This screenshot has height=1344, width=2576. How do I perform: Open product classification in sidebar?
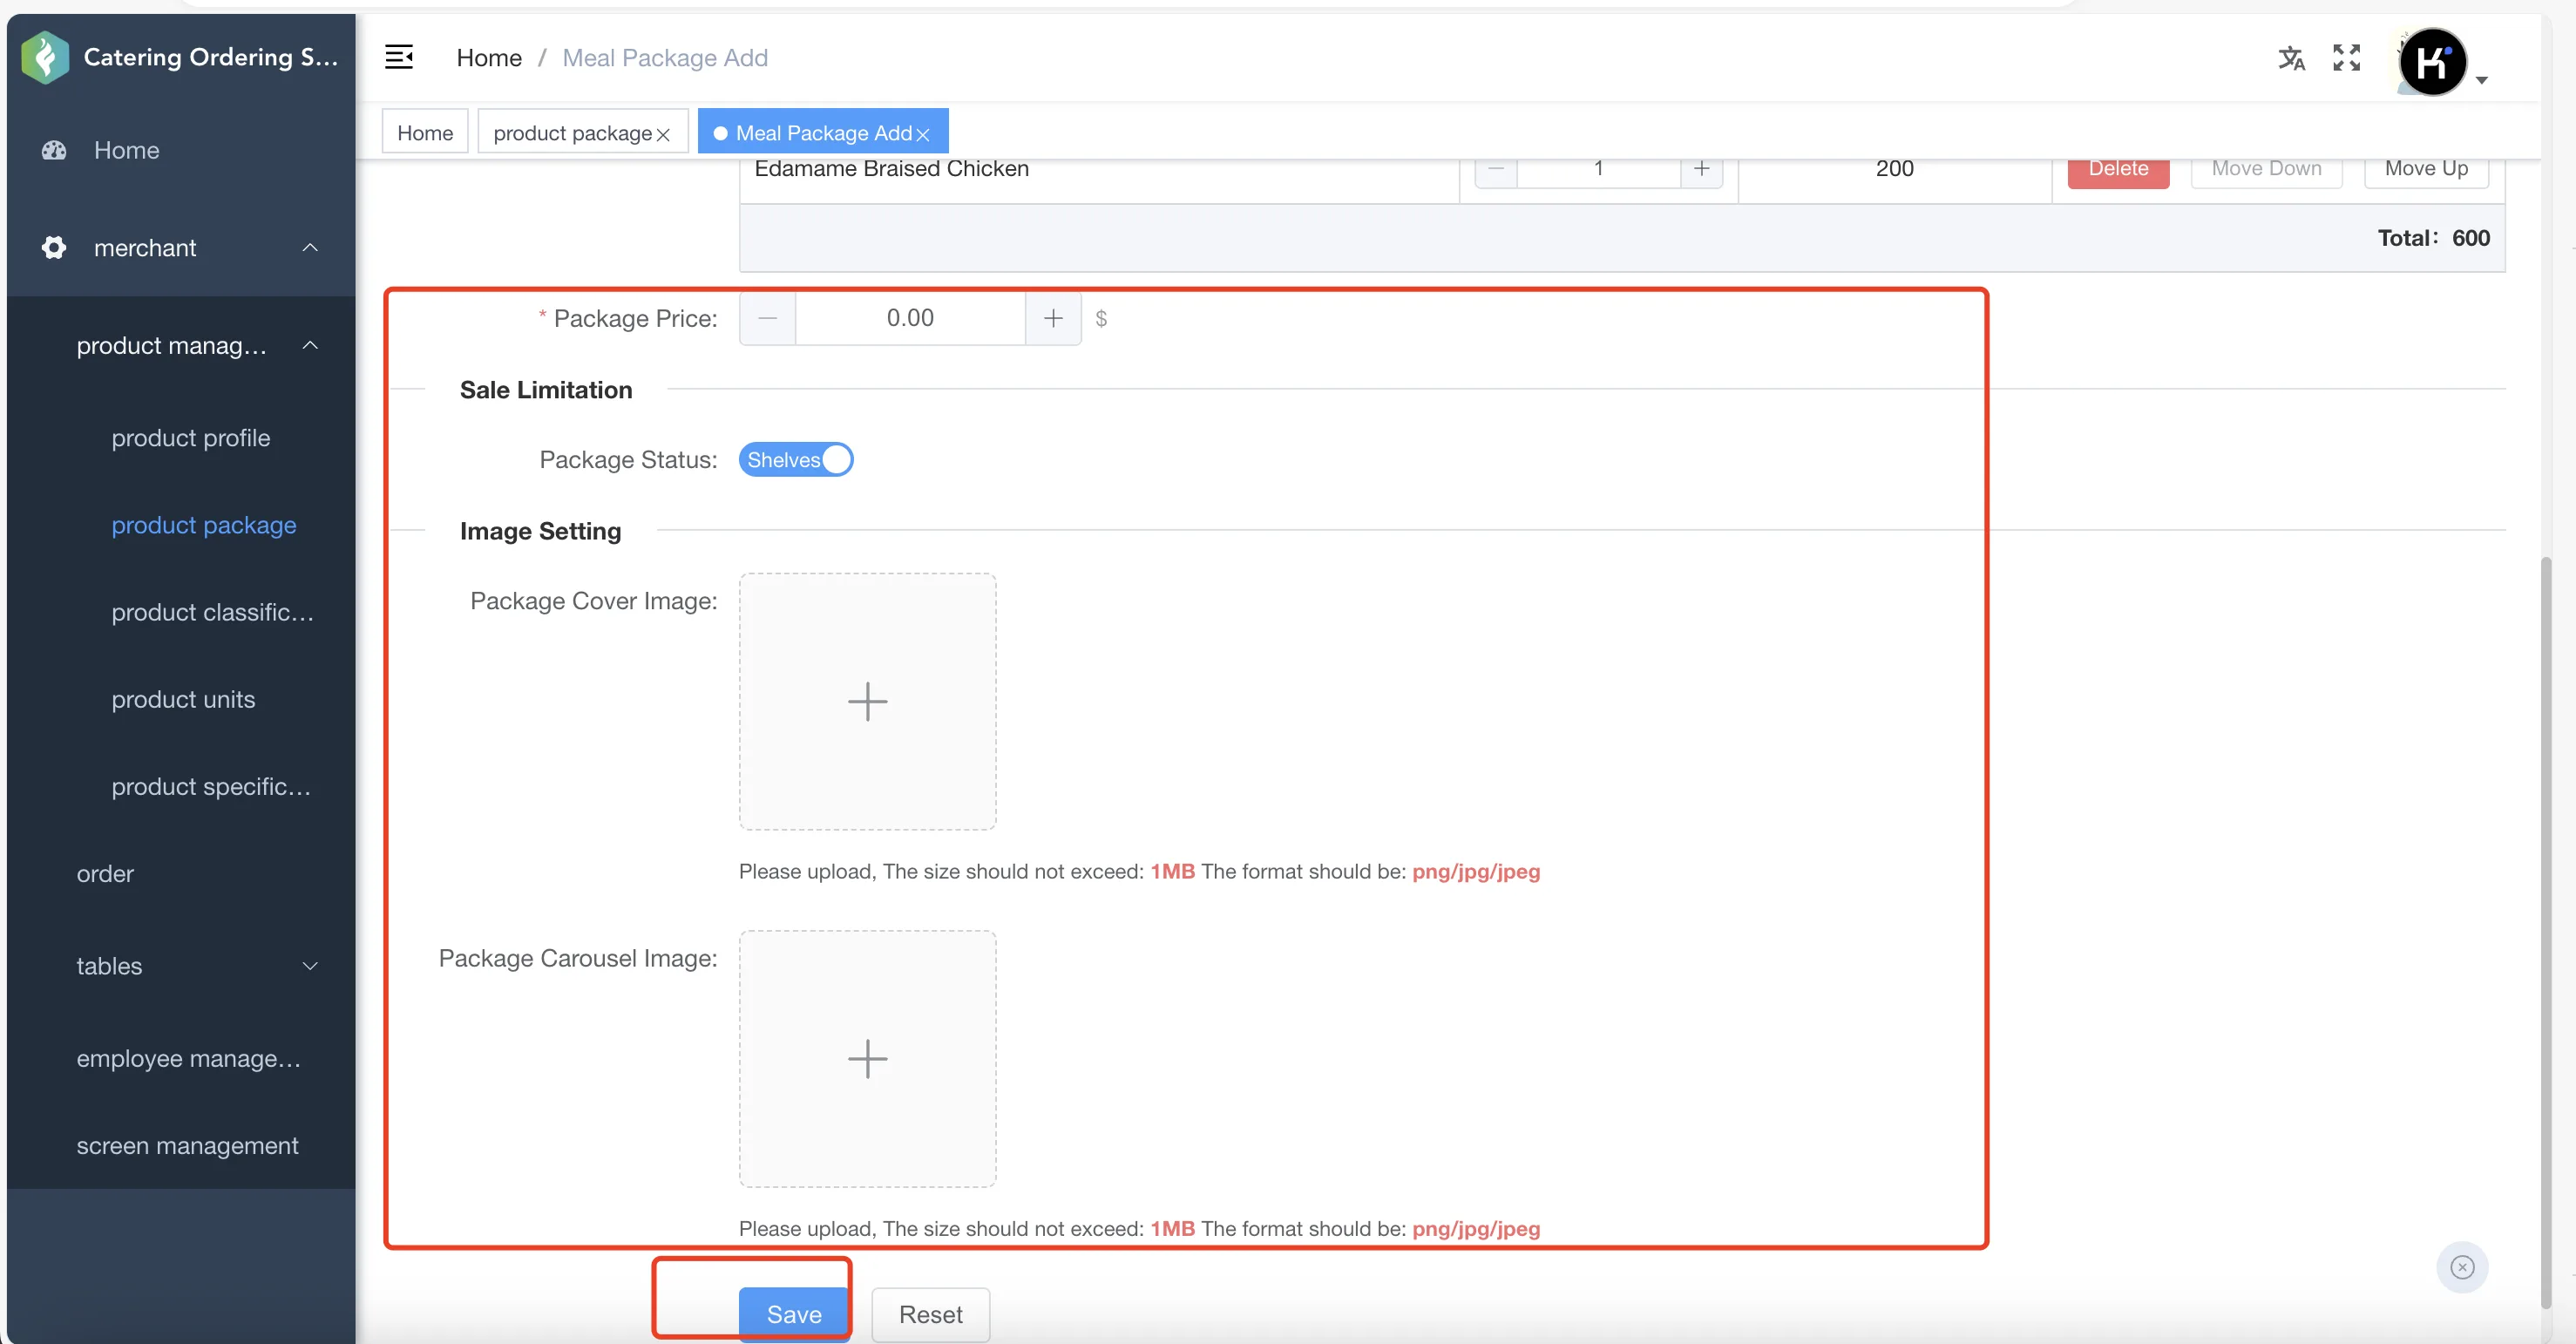[x=213, y=612]
